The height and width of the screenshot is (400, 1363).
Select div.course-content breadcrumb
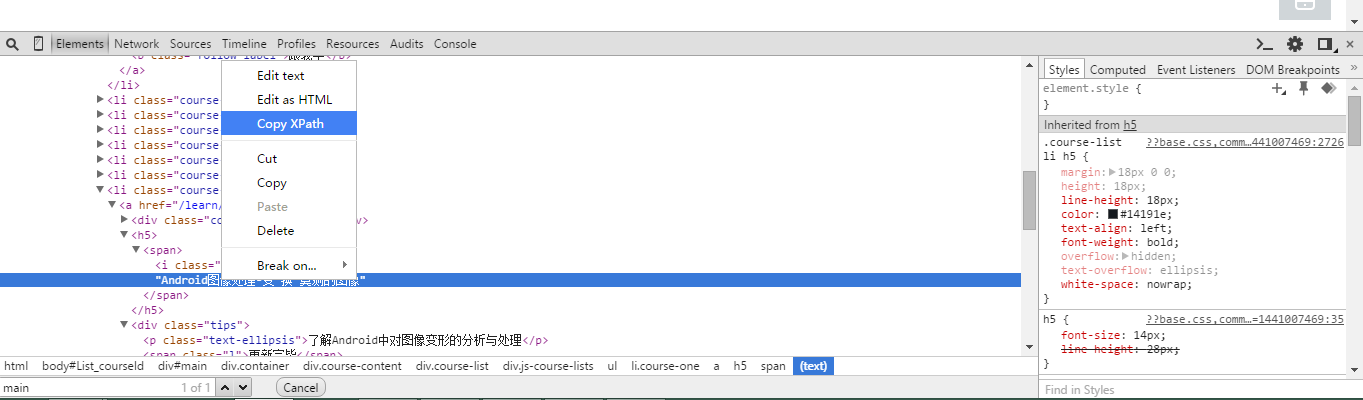[353, 366]
